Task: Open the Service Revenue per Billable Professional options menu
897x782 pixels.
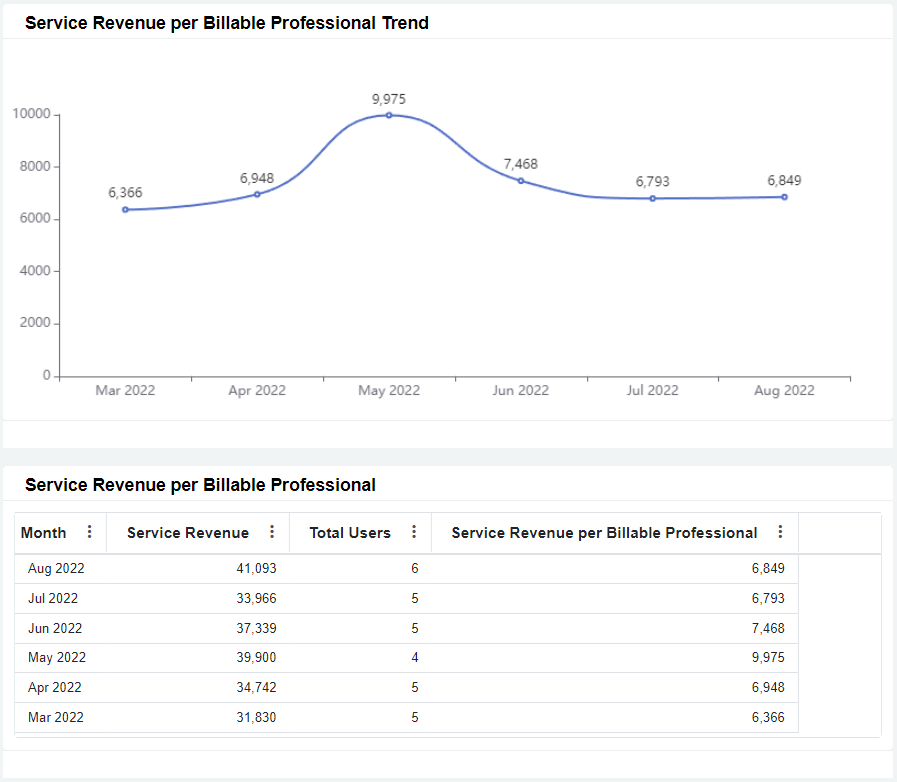Action: (x=780, y=532)
